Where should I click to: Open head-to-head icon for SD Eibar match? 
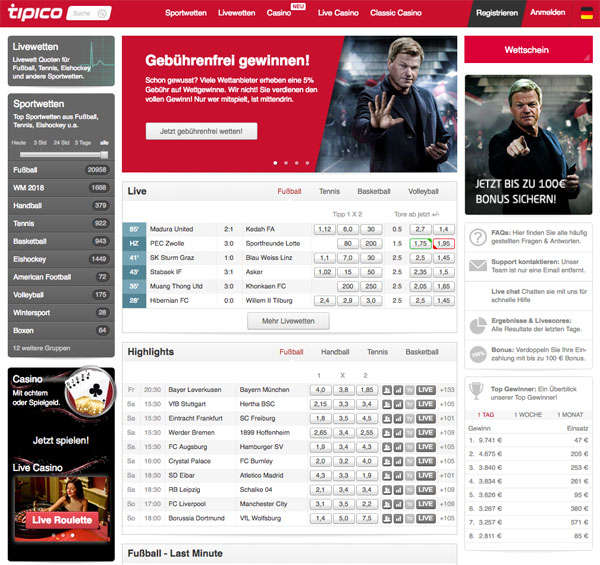click(387, 475)
